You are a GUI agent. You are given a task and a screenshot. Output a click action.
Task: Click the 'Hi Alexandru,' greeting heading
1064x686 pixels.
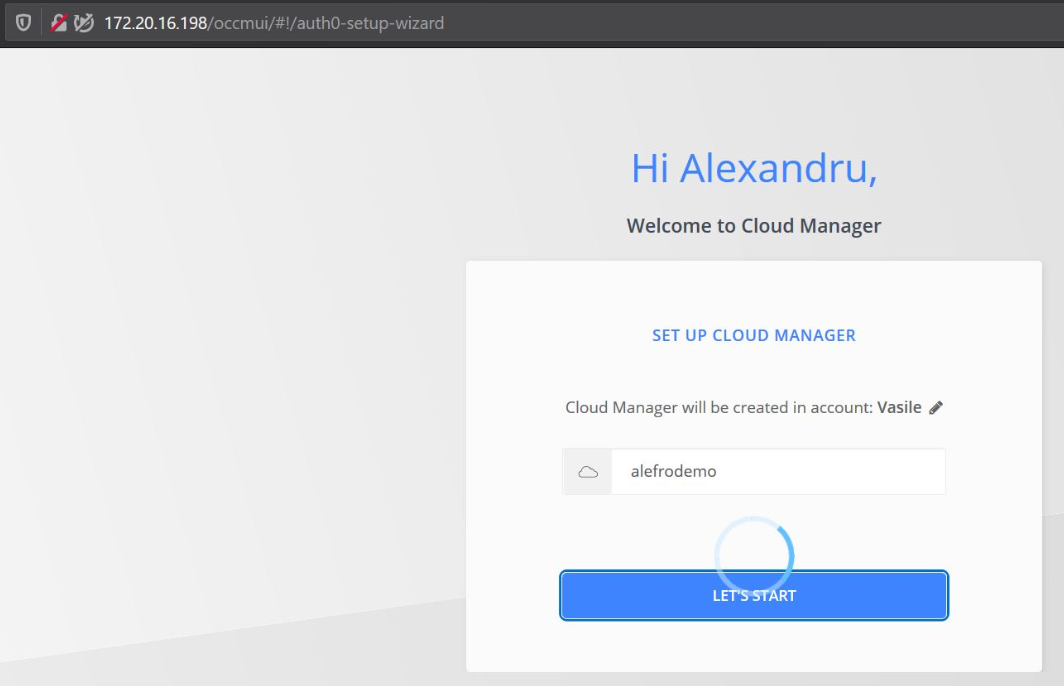(x=754, y=168)
